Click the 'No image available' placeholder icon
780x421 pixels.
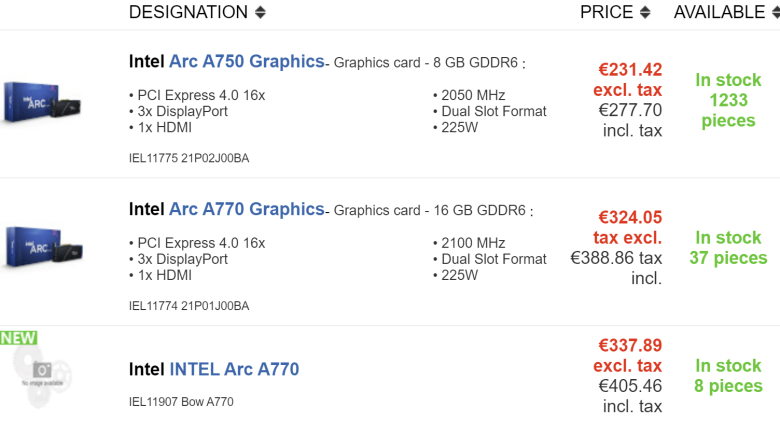[42, 373]
